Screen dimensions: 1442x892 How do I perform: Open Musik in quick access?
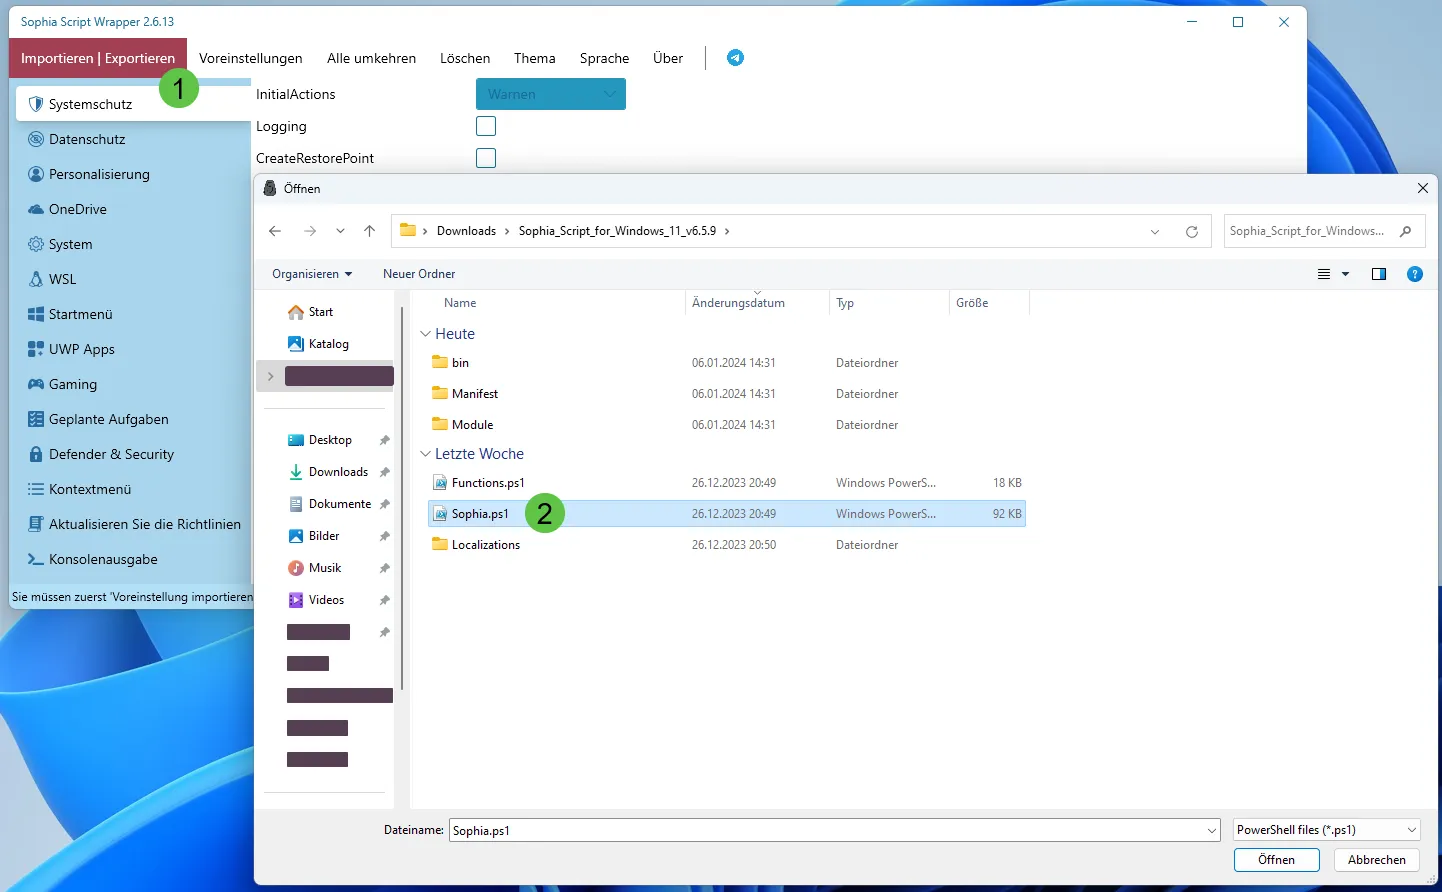pyautogui.click(x=315, y=568)
